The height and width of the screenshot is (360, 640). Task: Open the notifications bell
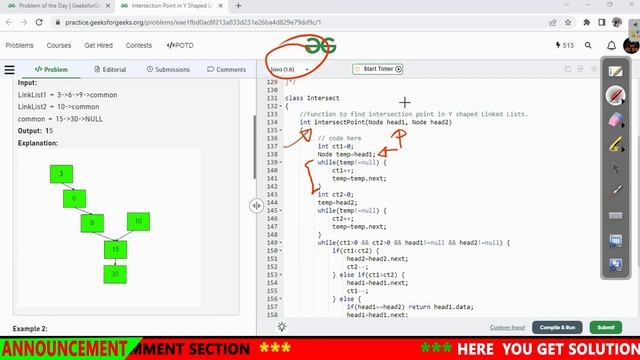611,45
